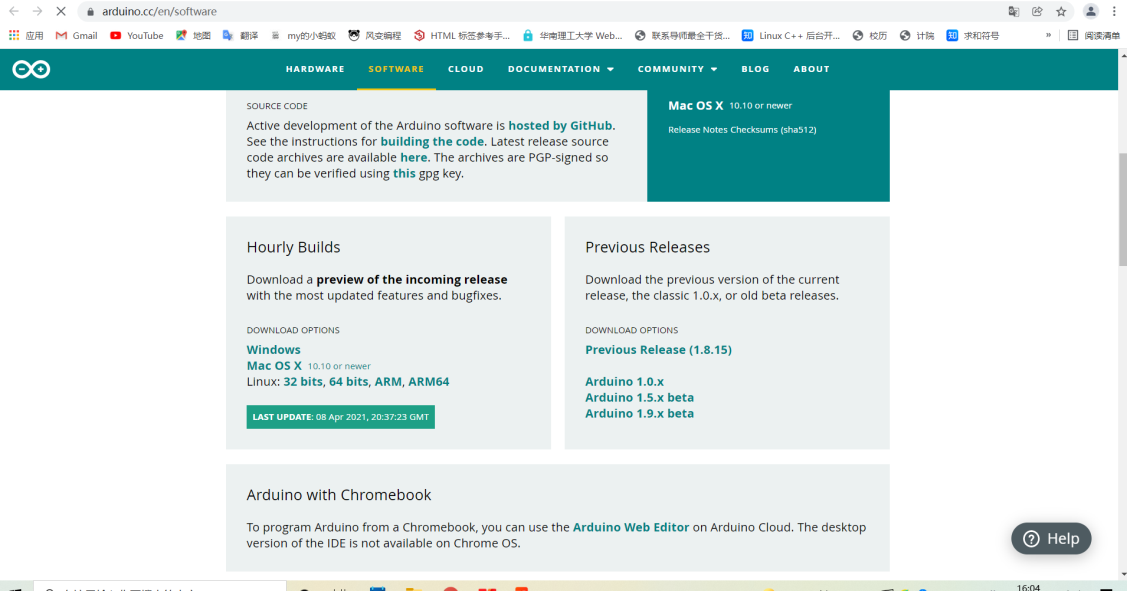The height and width of the screenshot is (591, 1127).
Task: Open the 华南理工大学 Web bookmark
Action: tap(572, 35)
